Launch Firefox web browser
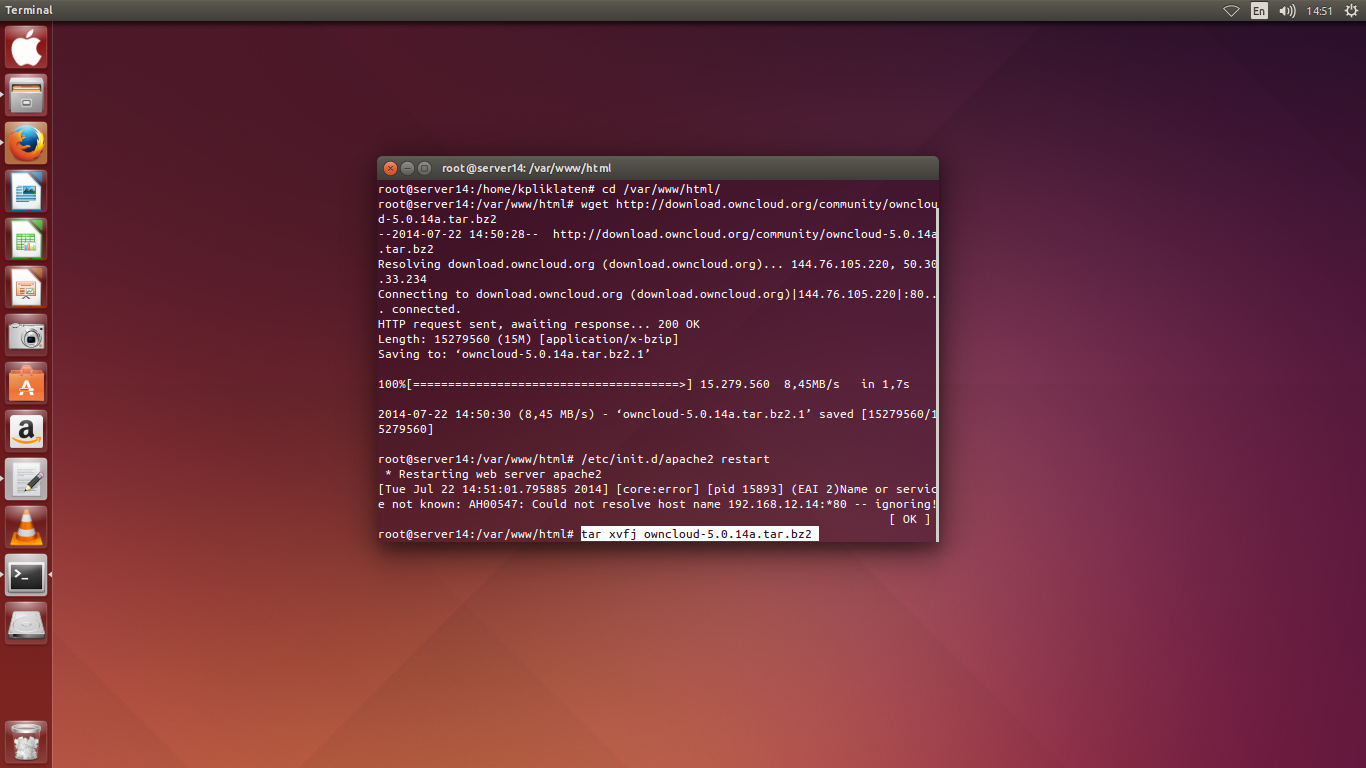1366x768 pixels. pos(26,143)
